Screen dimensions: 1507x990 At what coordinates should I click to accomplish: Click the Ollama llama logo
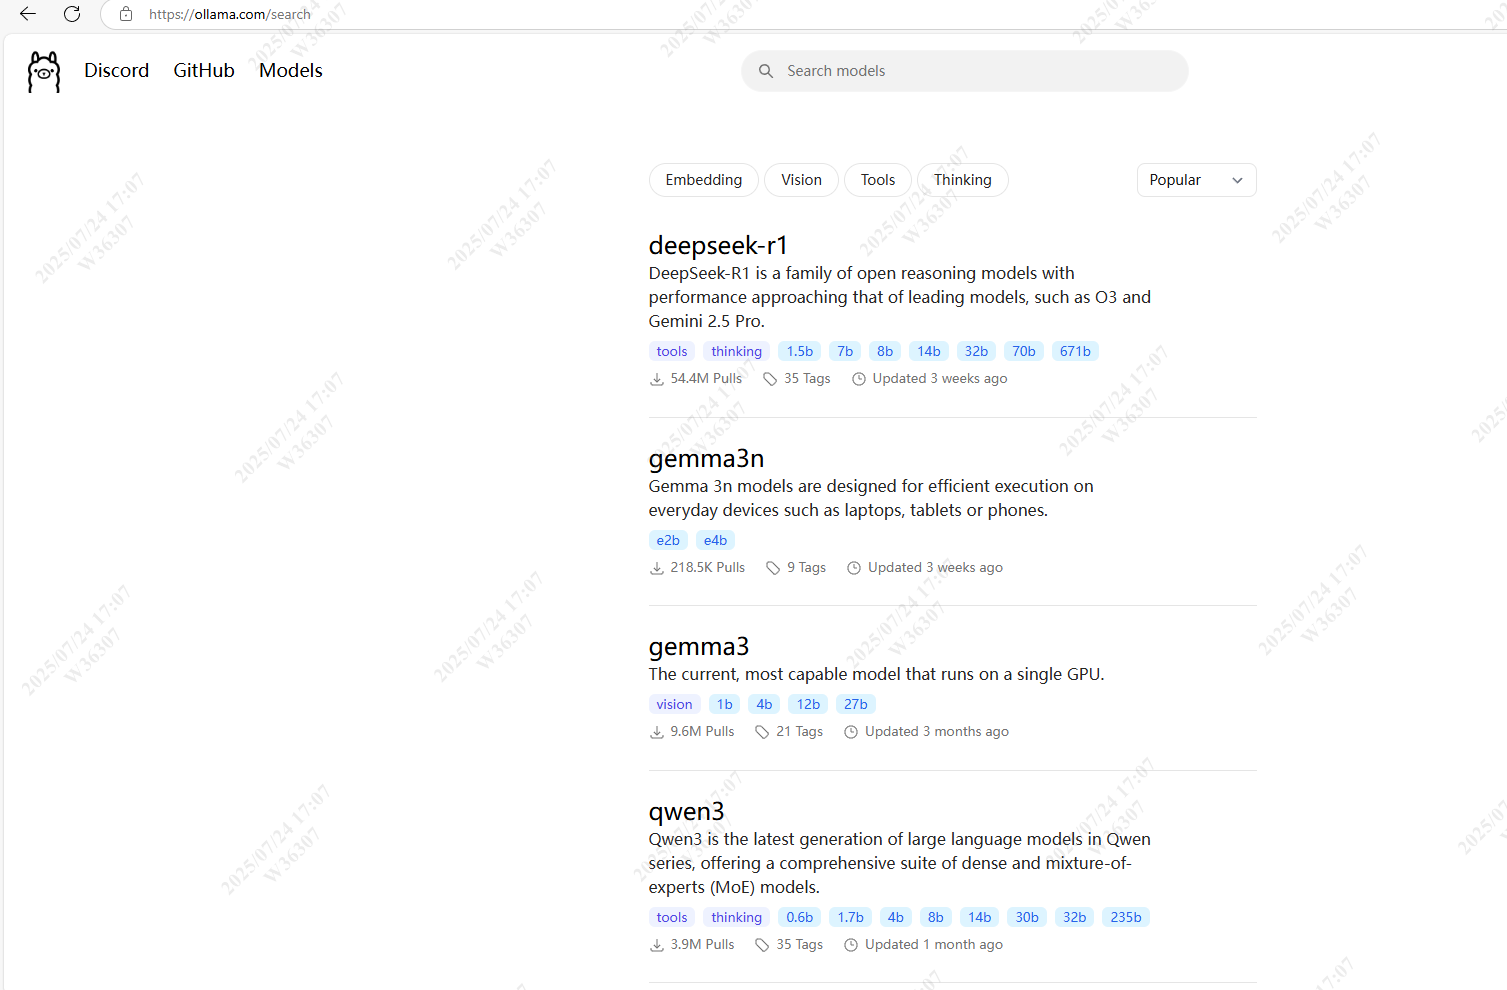44,72
